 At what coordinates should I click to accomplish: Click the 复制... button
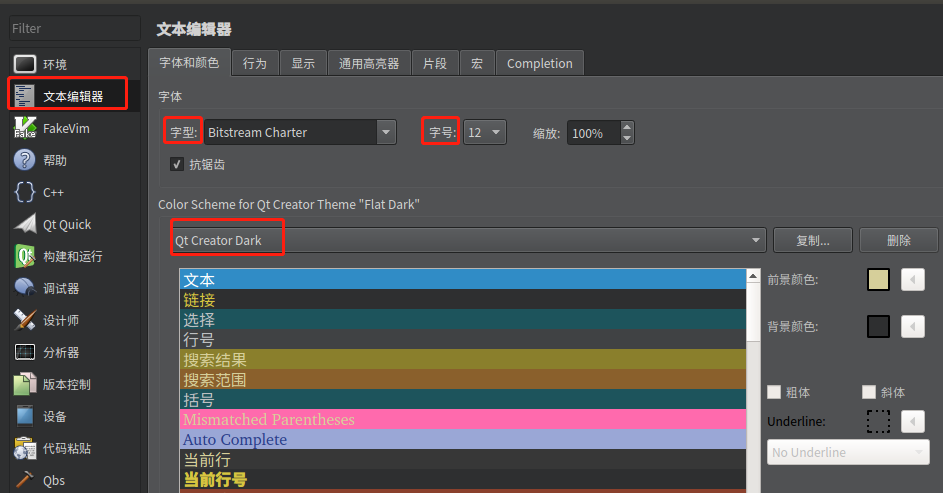[x=812, y=240]
